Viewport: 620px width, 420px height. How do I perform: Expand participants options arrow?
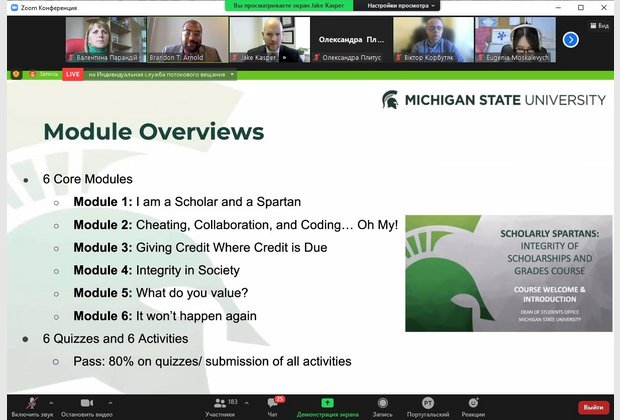tap(247, 403)
